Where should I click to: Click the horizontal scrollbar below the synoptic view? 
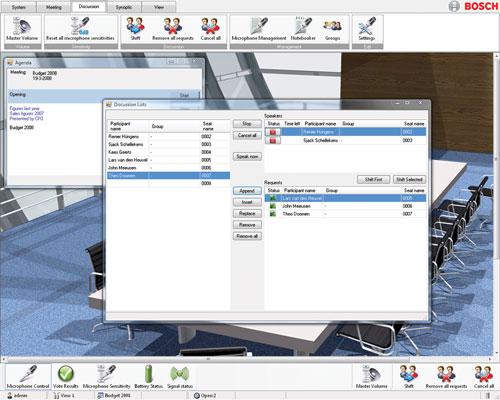click(247, 359)
